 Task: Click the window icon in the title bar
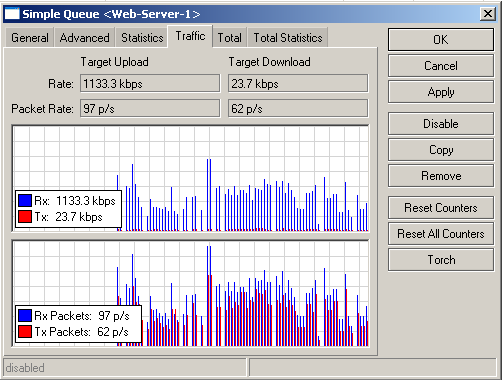pyautogui.click(x=12, y=14)
